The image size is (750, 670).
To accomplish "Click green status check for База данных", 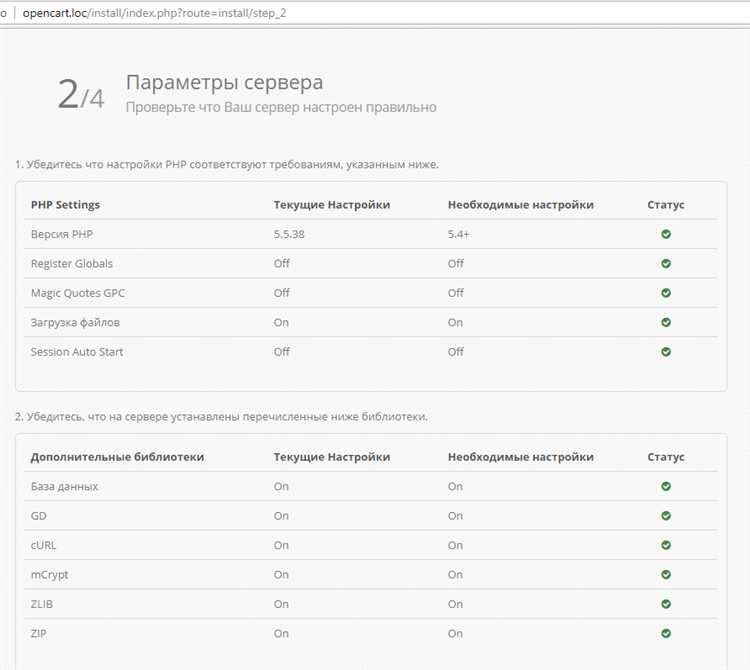I will tap(666, 486).
